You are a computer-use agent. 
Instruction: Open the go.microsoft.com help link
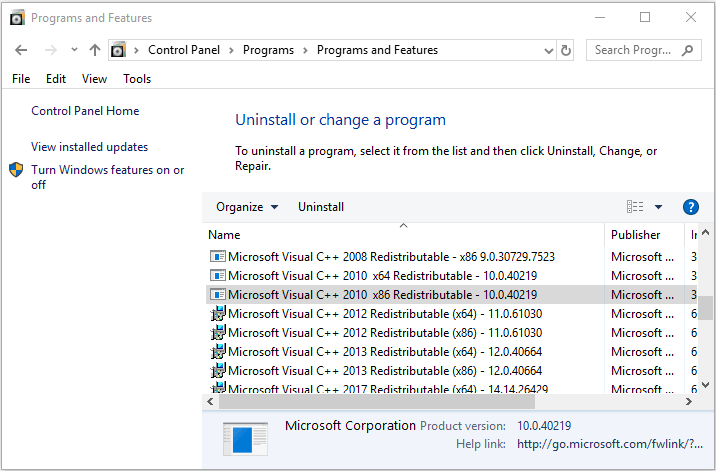(x=610, y=444)
